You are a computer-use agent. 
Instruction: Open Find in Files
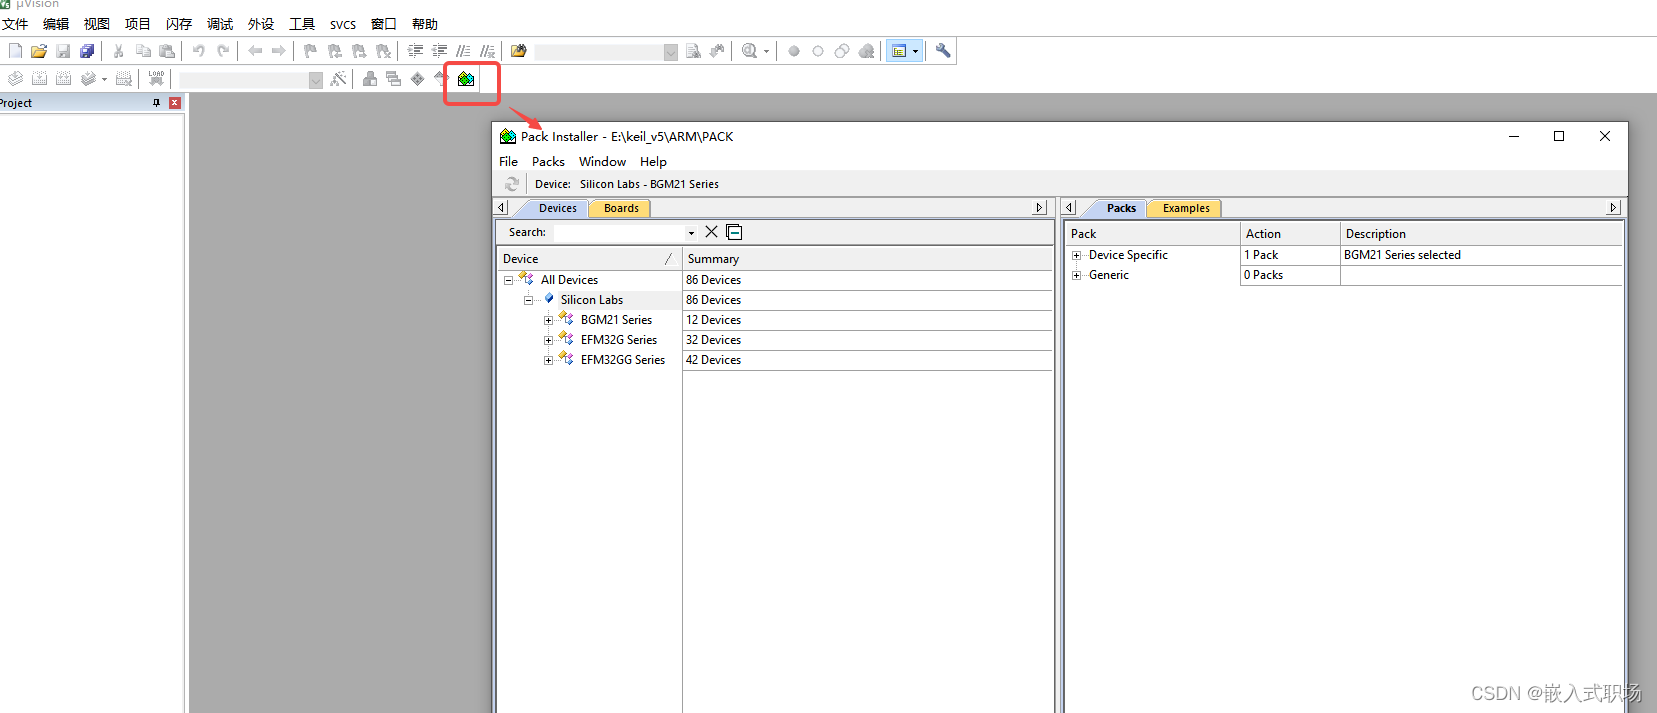[518, 51]
